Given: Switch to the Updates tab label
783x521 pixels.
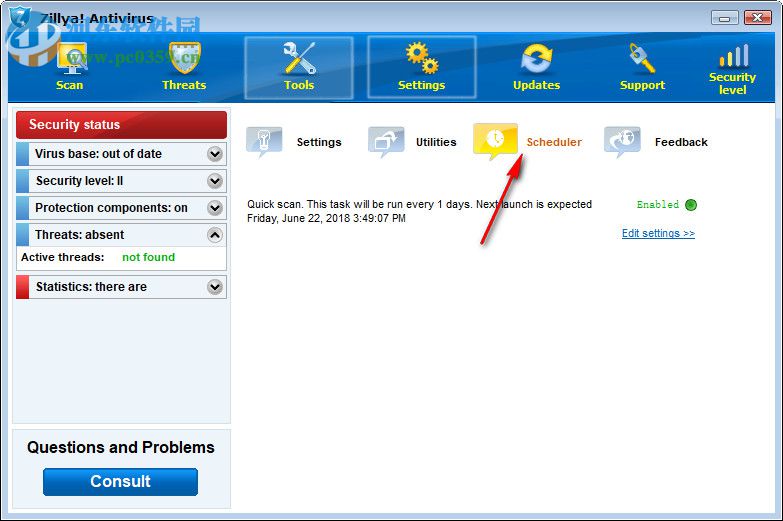Looking at the screenshot, I should [536, 85].
